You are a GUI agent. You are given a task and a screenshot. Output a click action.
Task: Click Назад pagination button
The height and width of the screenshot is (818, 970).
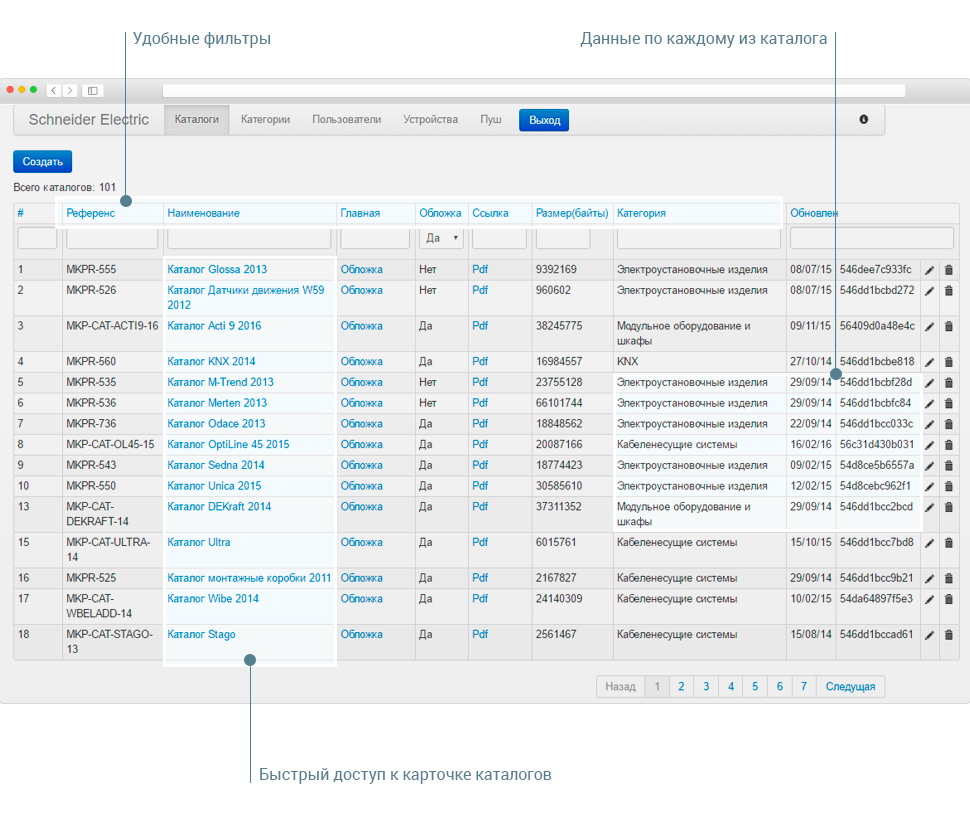click(620, 686)
